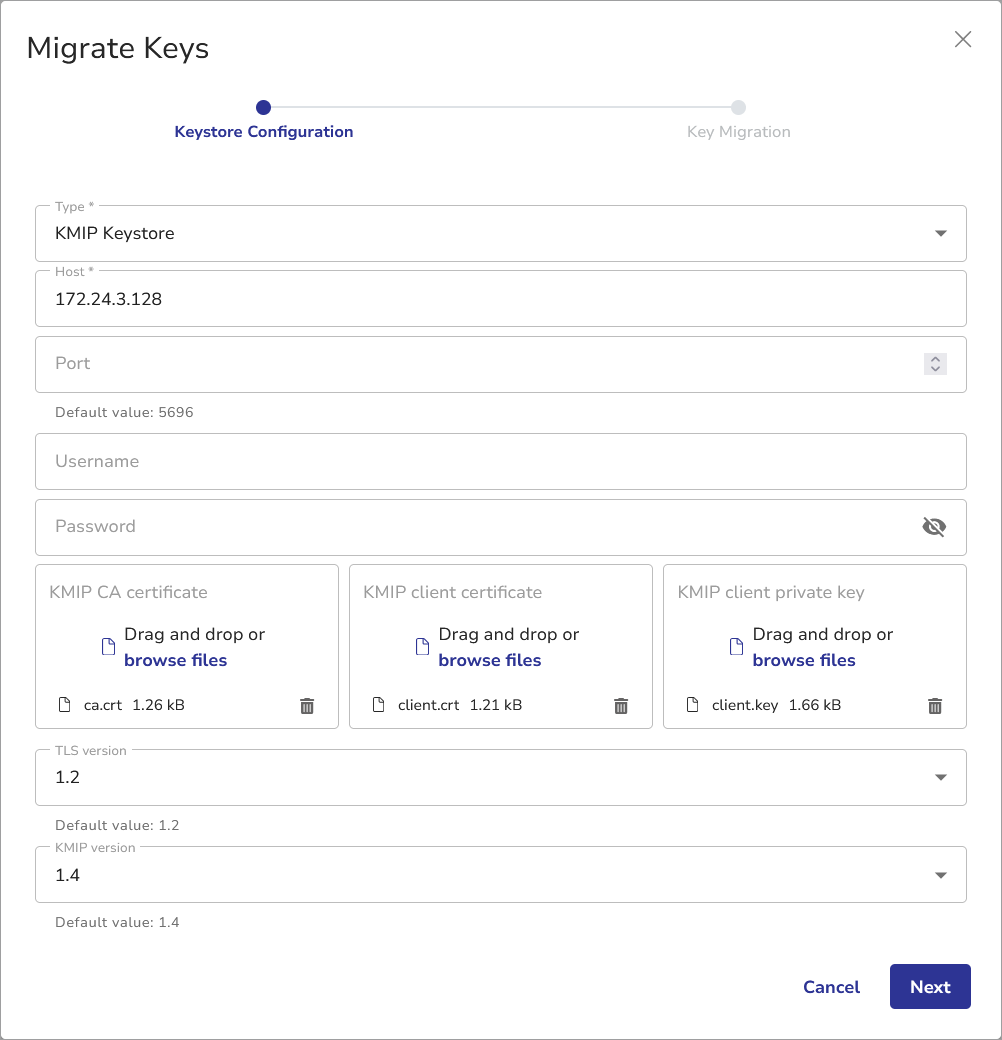
Task: Delete the ca.crt uploaded file
Action: click(307, 706)
